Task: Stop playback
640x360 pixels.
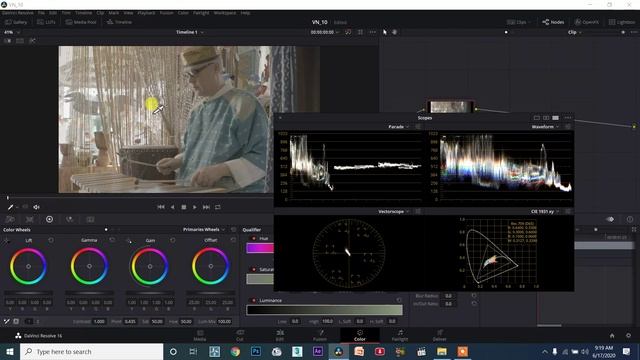Action: [184, 207]
